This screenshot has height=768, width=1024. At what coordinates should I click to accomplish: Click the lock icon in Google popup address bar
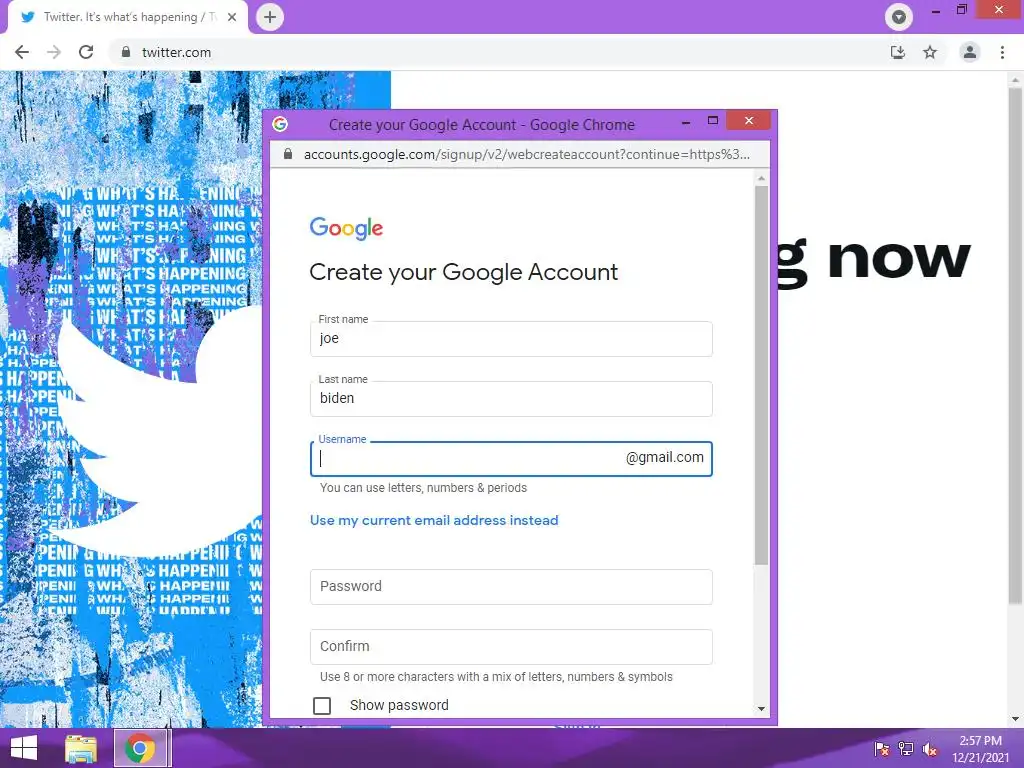click(x=287, y=154)
